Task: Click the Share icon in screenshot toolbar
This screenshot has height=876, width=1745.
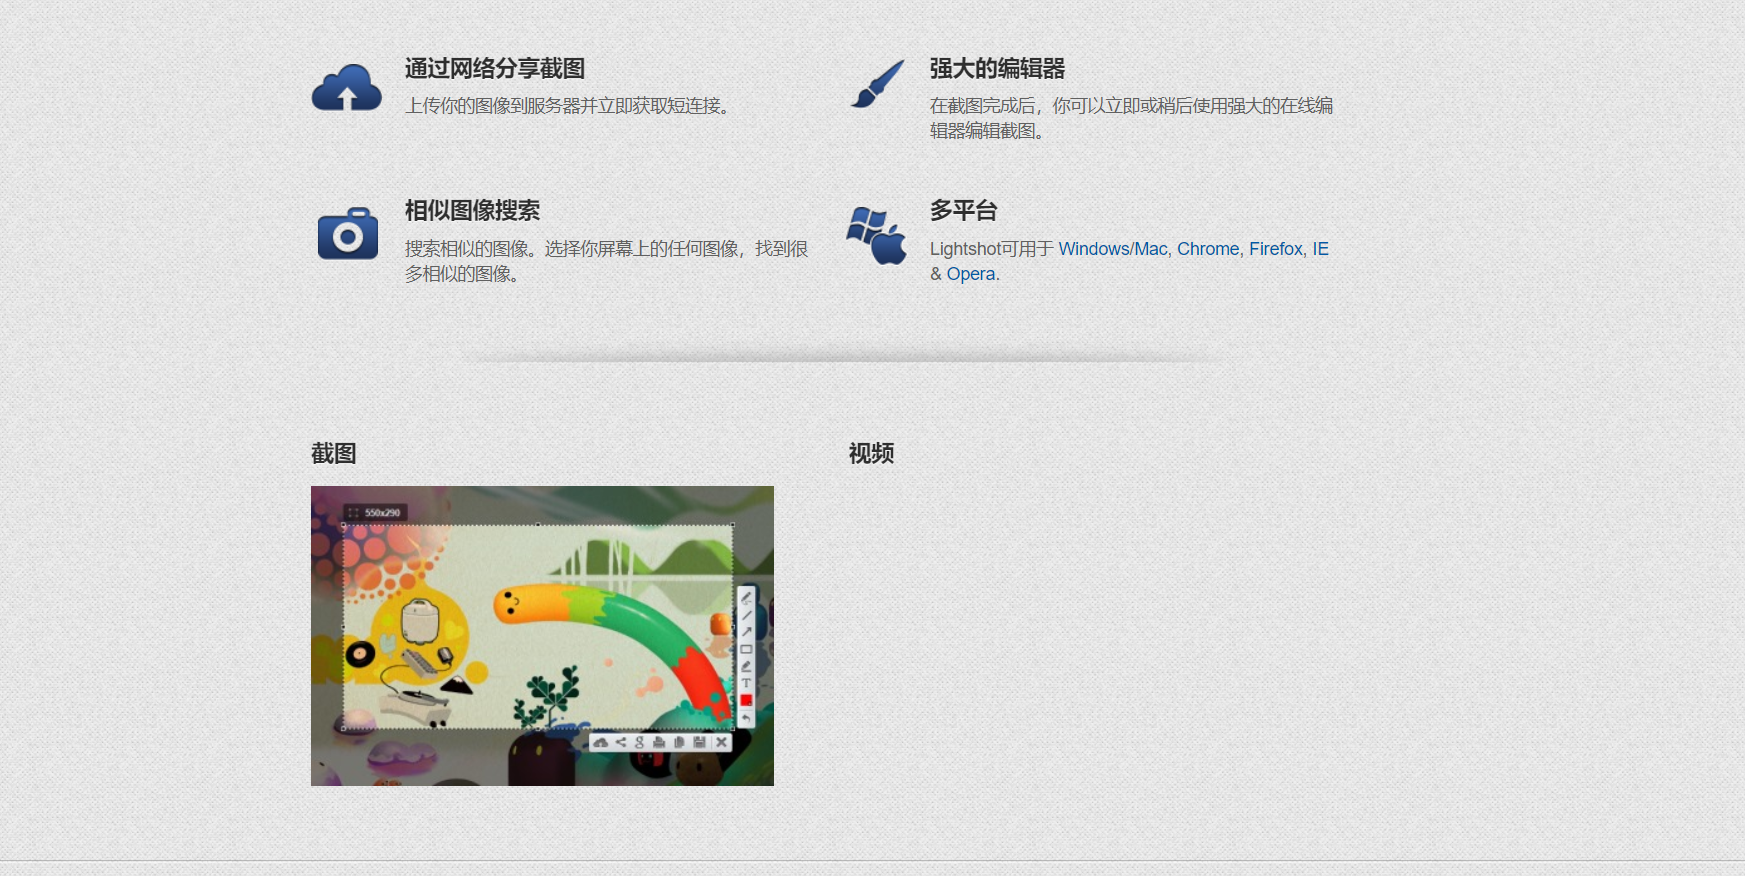Action: (x=620, y=742)
